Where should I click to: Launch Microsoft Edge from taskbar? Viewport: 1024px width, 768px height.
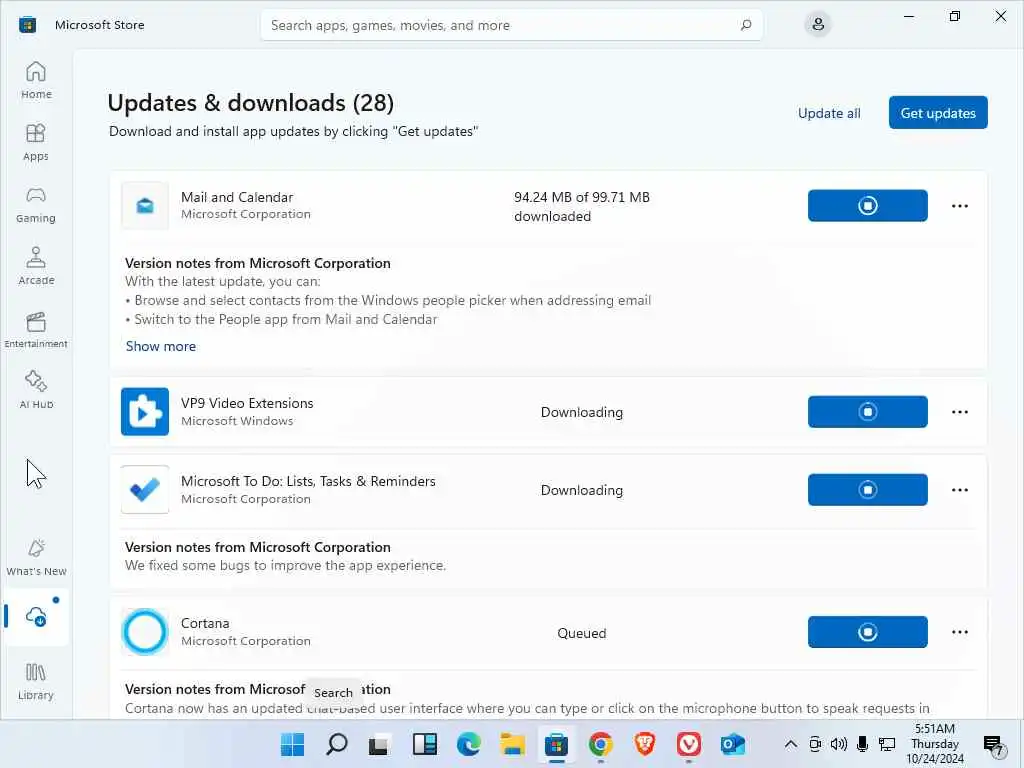pos(468,744)
